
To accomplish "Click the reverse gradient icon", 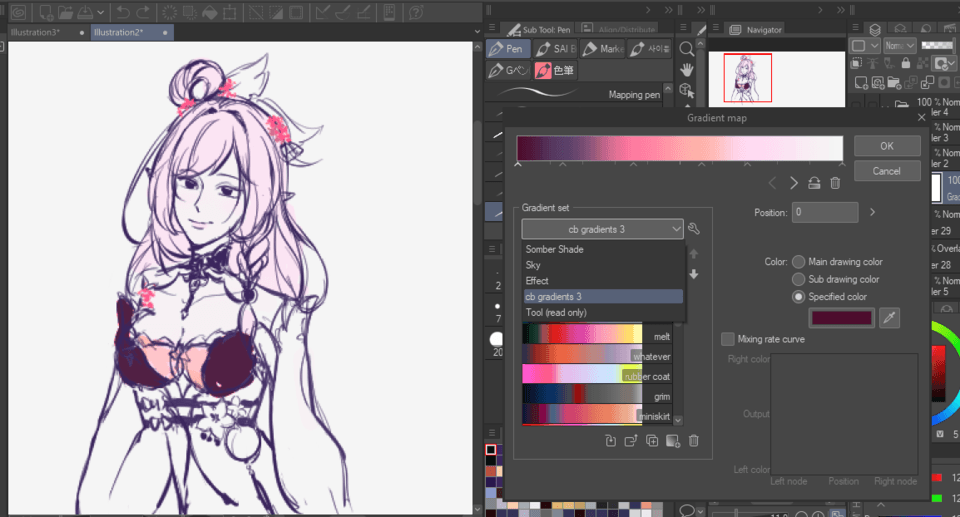I will 814,183.
